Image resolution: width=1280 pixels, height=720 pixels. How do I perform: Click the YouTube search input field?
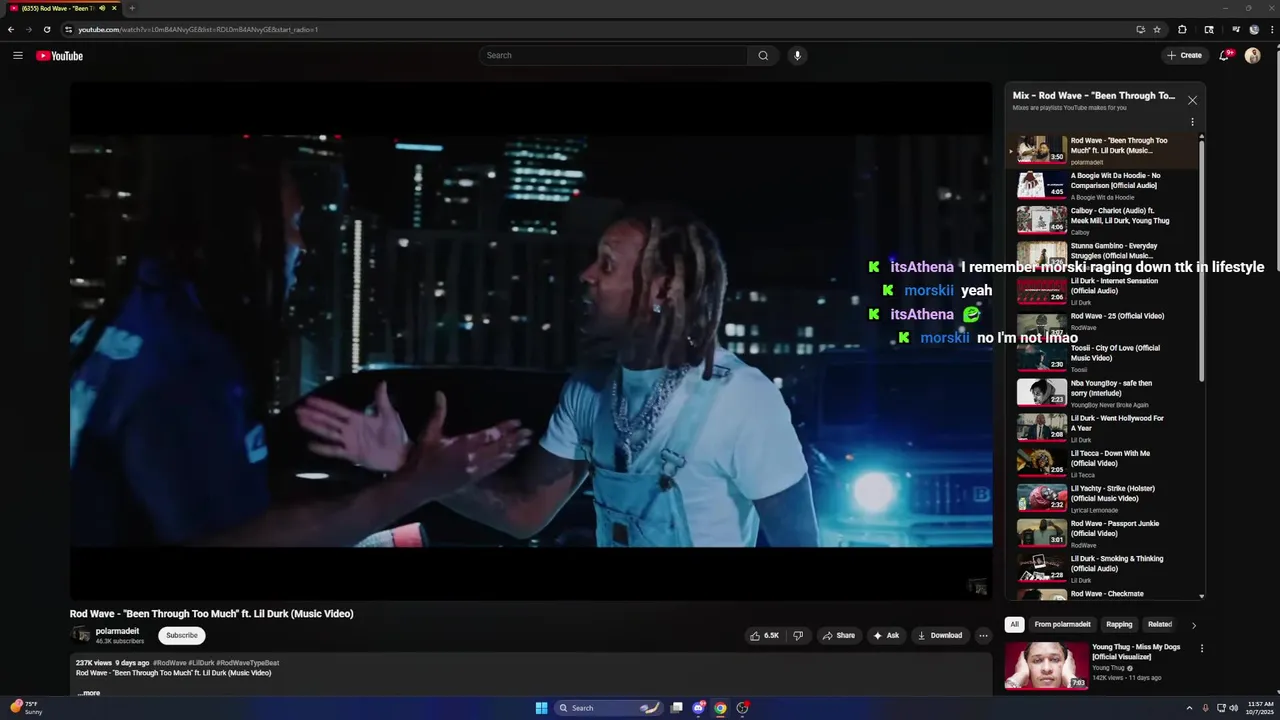[x=614, y=56]
